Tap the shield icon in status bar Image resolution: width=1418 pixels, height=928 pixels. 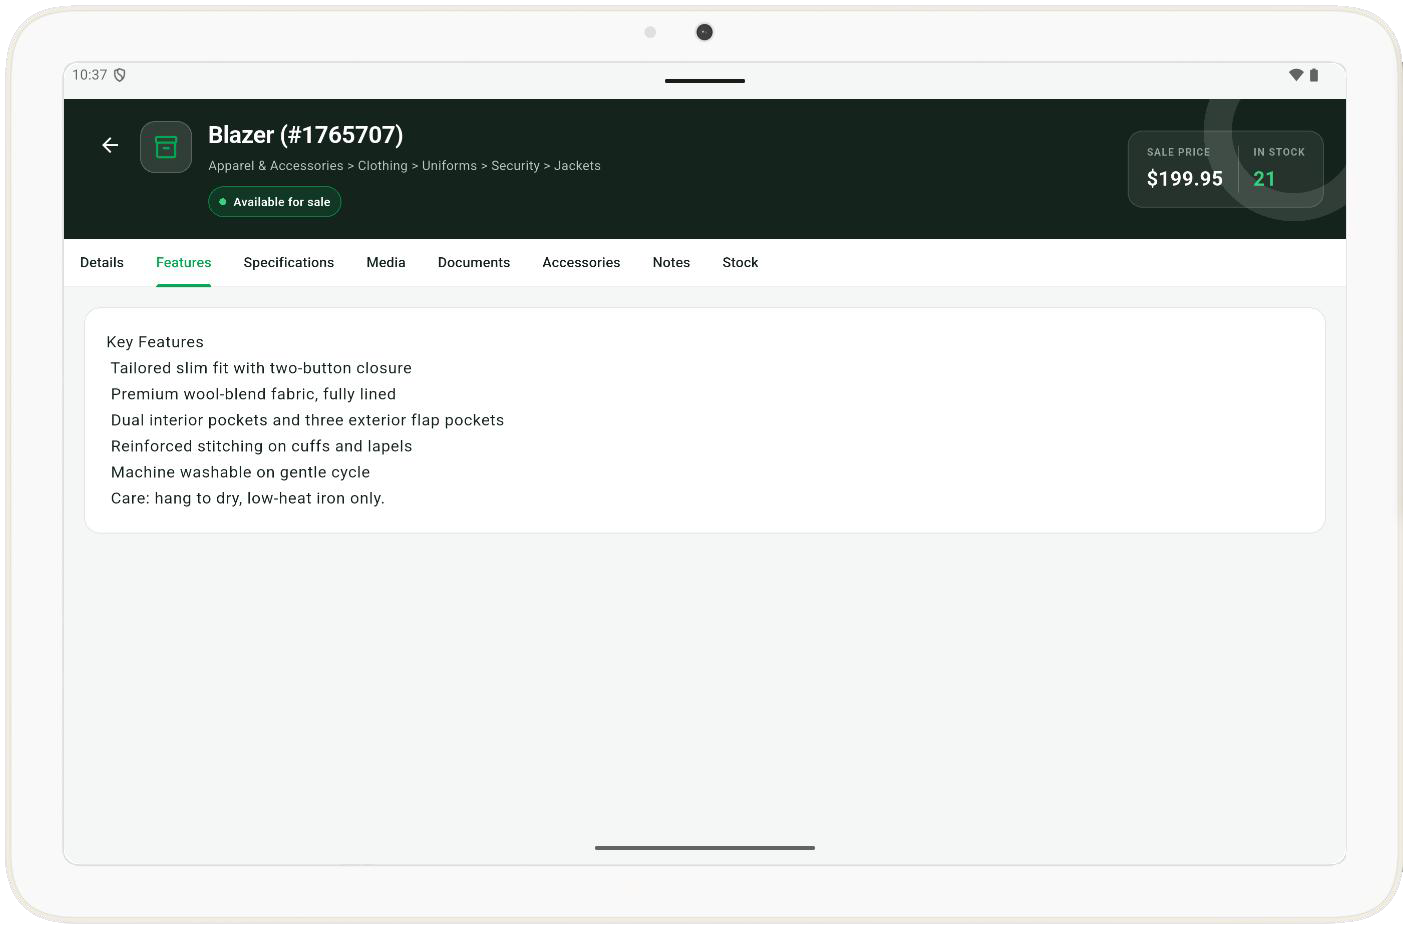120,75
